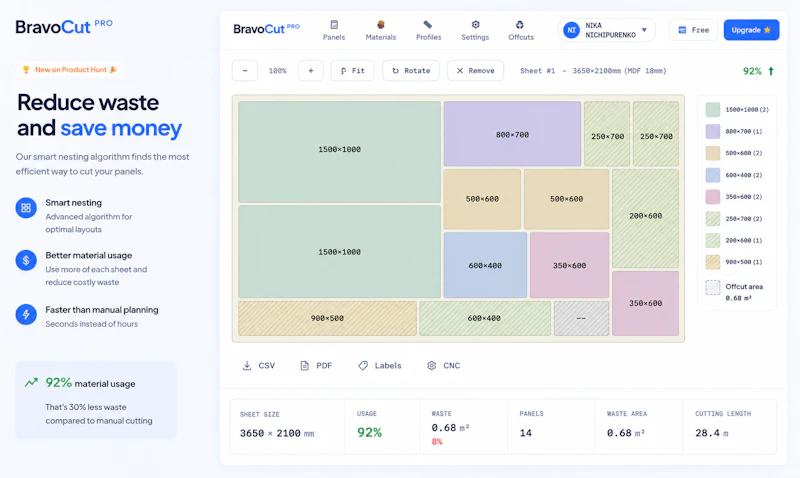Click the Rotate button
Image resolution: width=800 pixels, height=478 pixels.
411,71
